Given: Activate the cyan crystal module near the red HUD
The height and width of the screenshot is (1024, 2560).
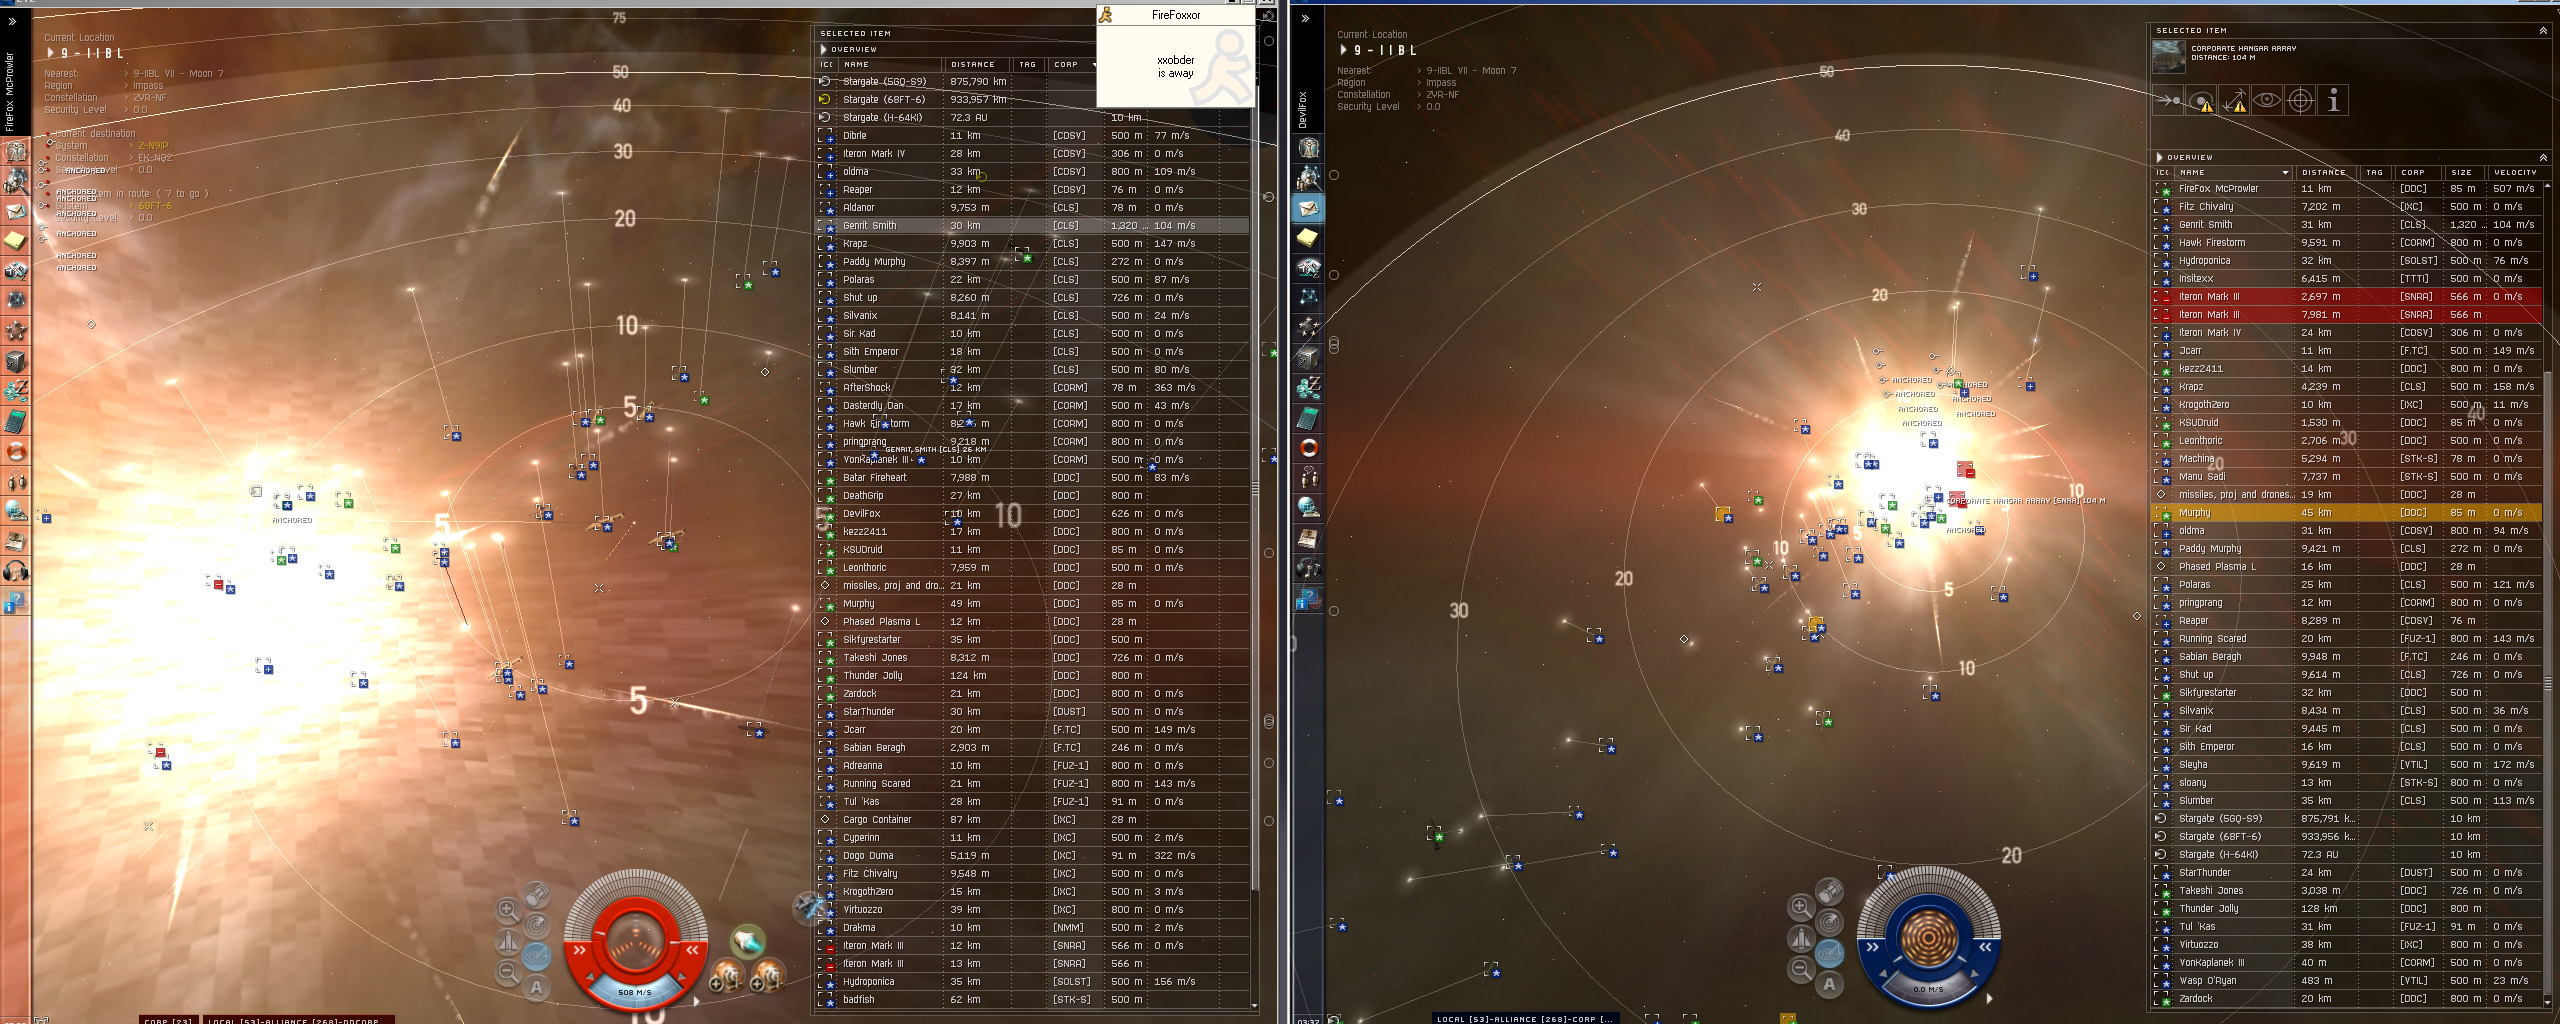Looking at the screenshot, I should 747,941.
